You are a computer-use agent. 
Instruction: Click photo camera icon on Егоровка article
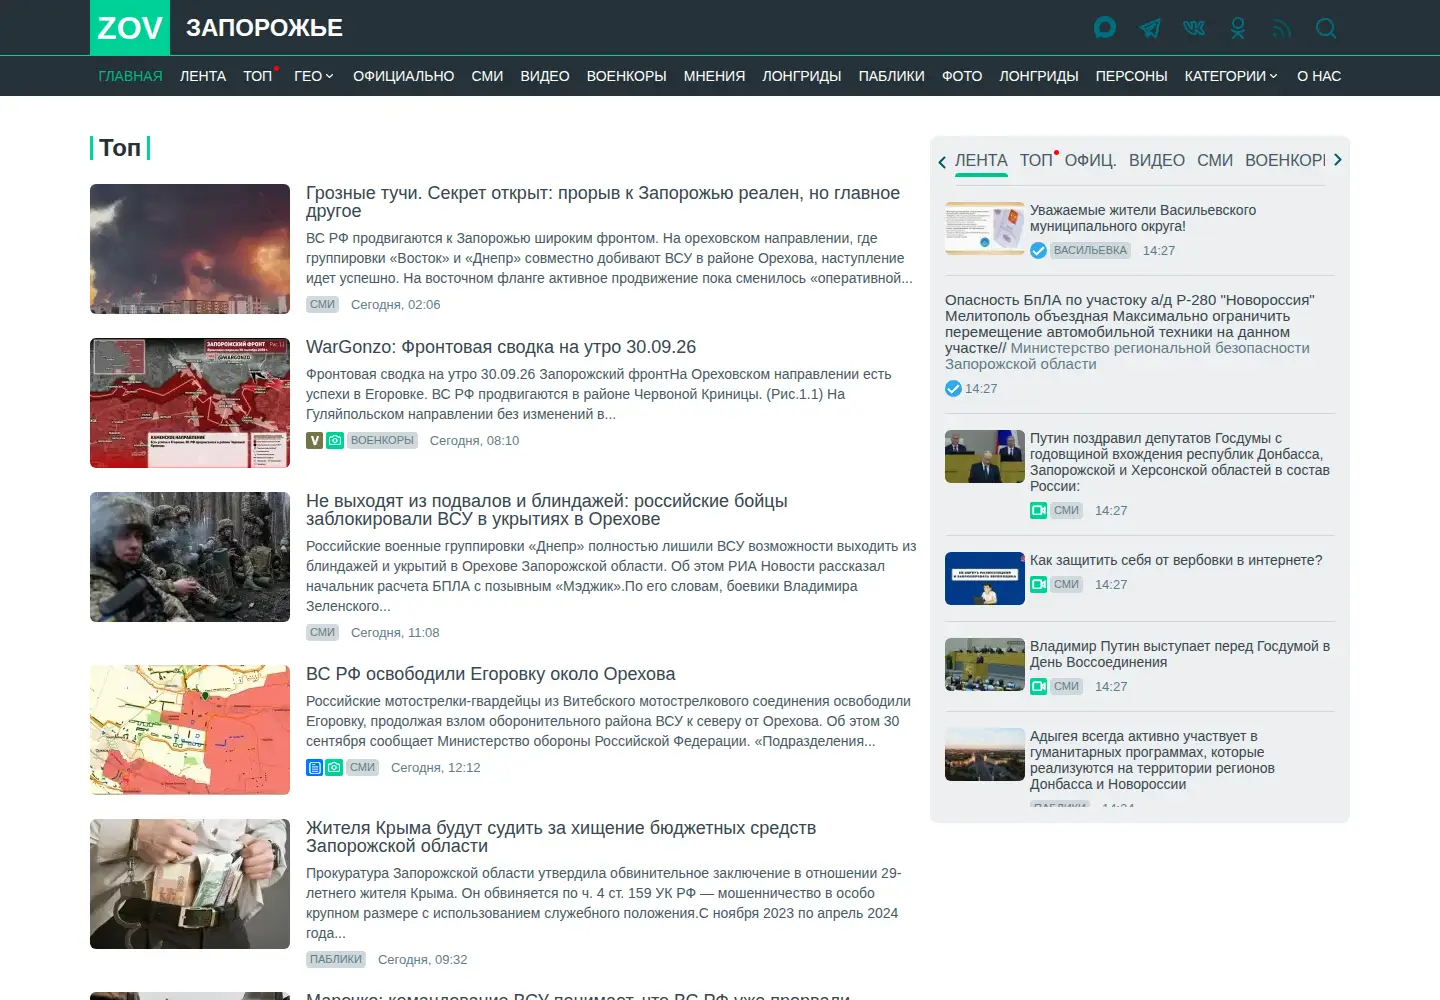click(x=335, y=767)
